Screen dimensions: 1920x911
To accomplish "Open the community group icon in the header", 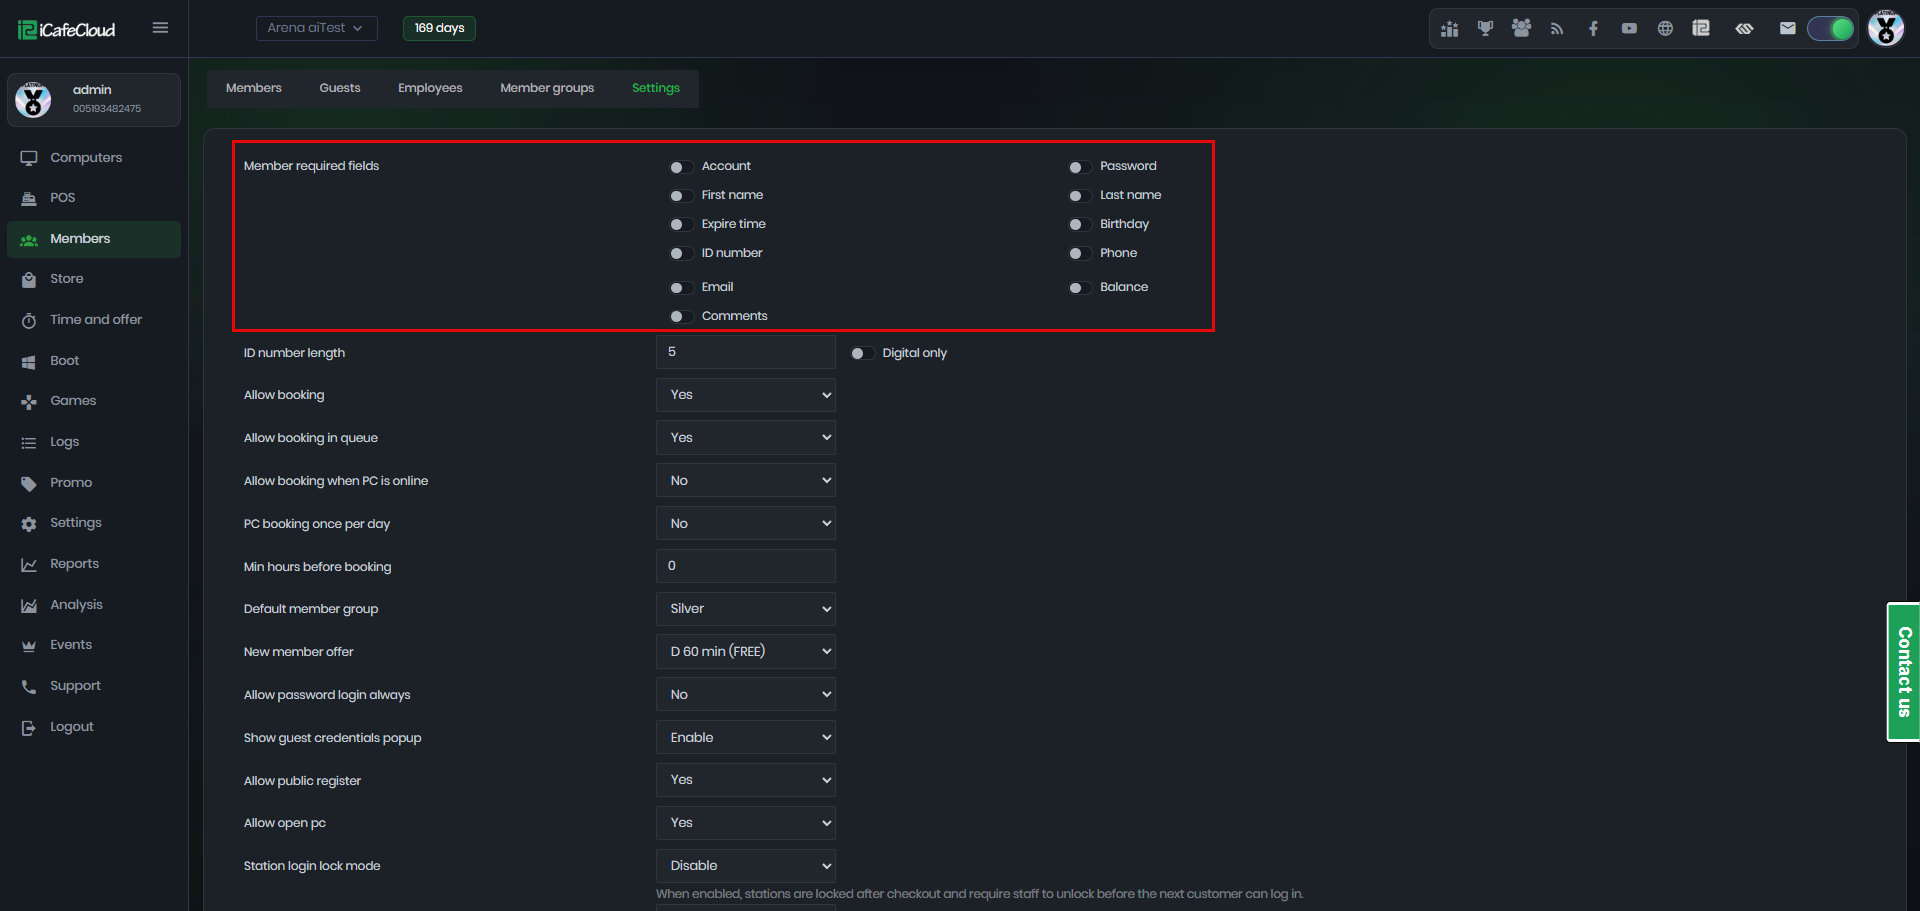I will coord(1521,29).
